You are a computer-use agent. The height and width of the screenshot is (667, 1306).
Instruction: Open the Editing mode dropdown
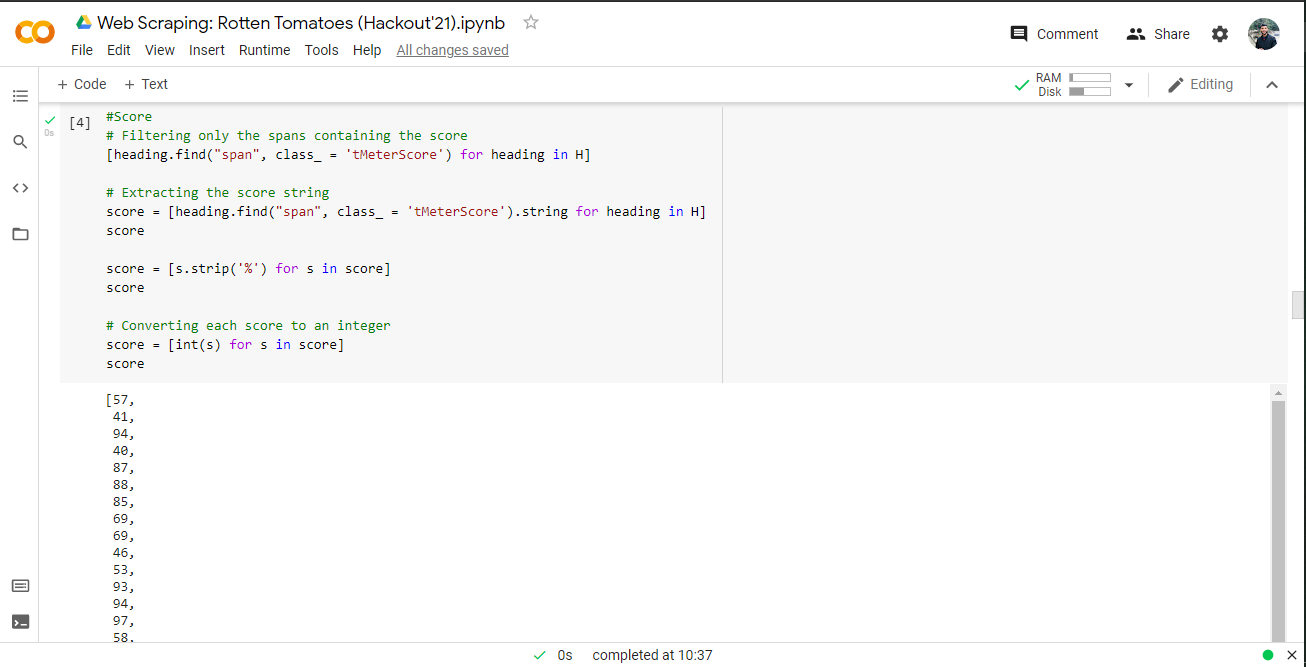pos(1201,84)
